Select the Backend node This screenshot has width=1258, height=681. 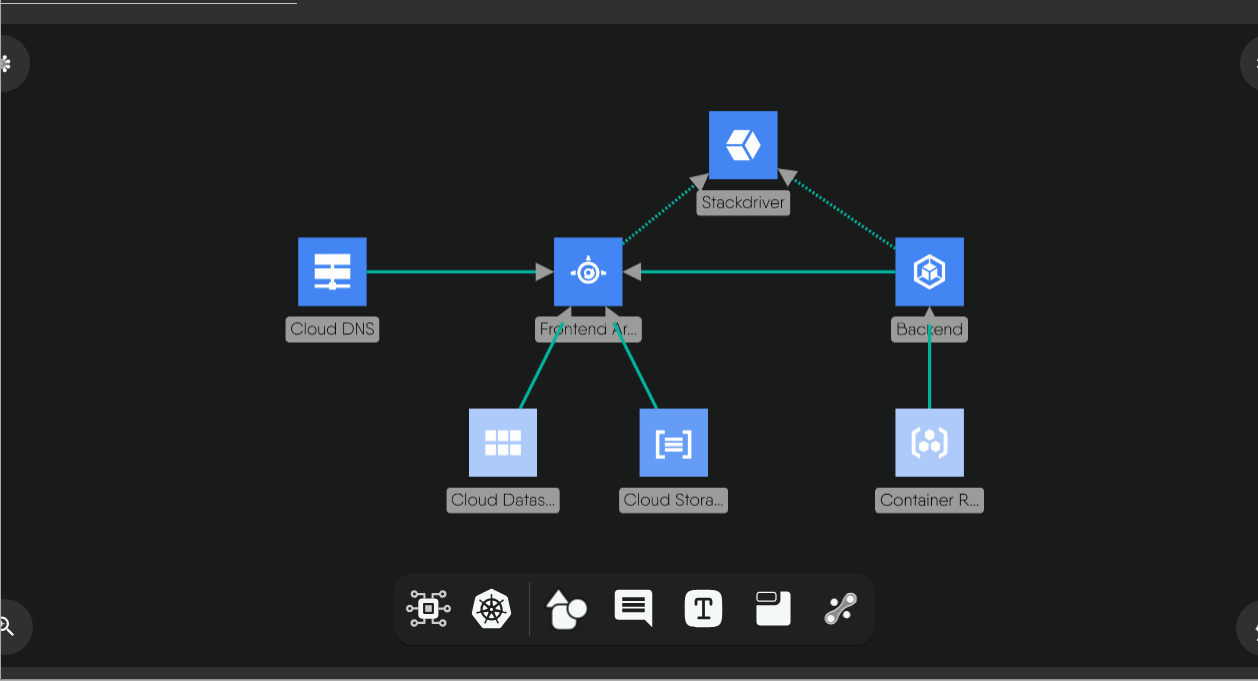click(x=929, y=270)
